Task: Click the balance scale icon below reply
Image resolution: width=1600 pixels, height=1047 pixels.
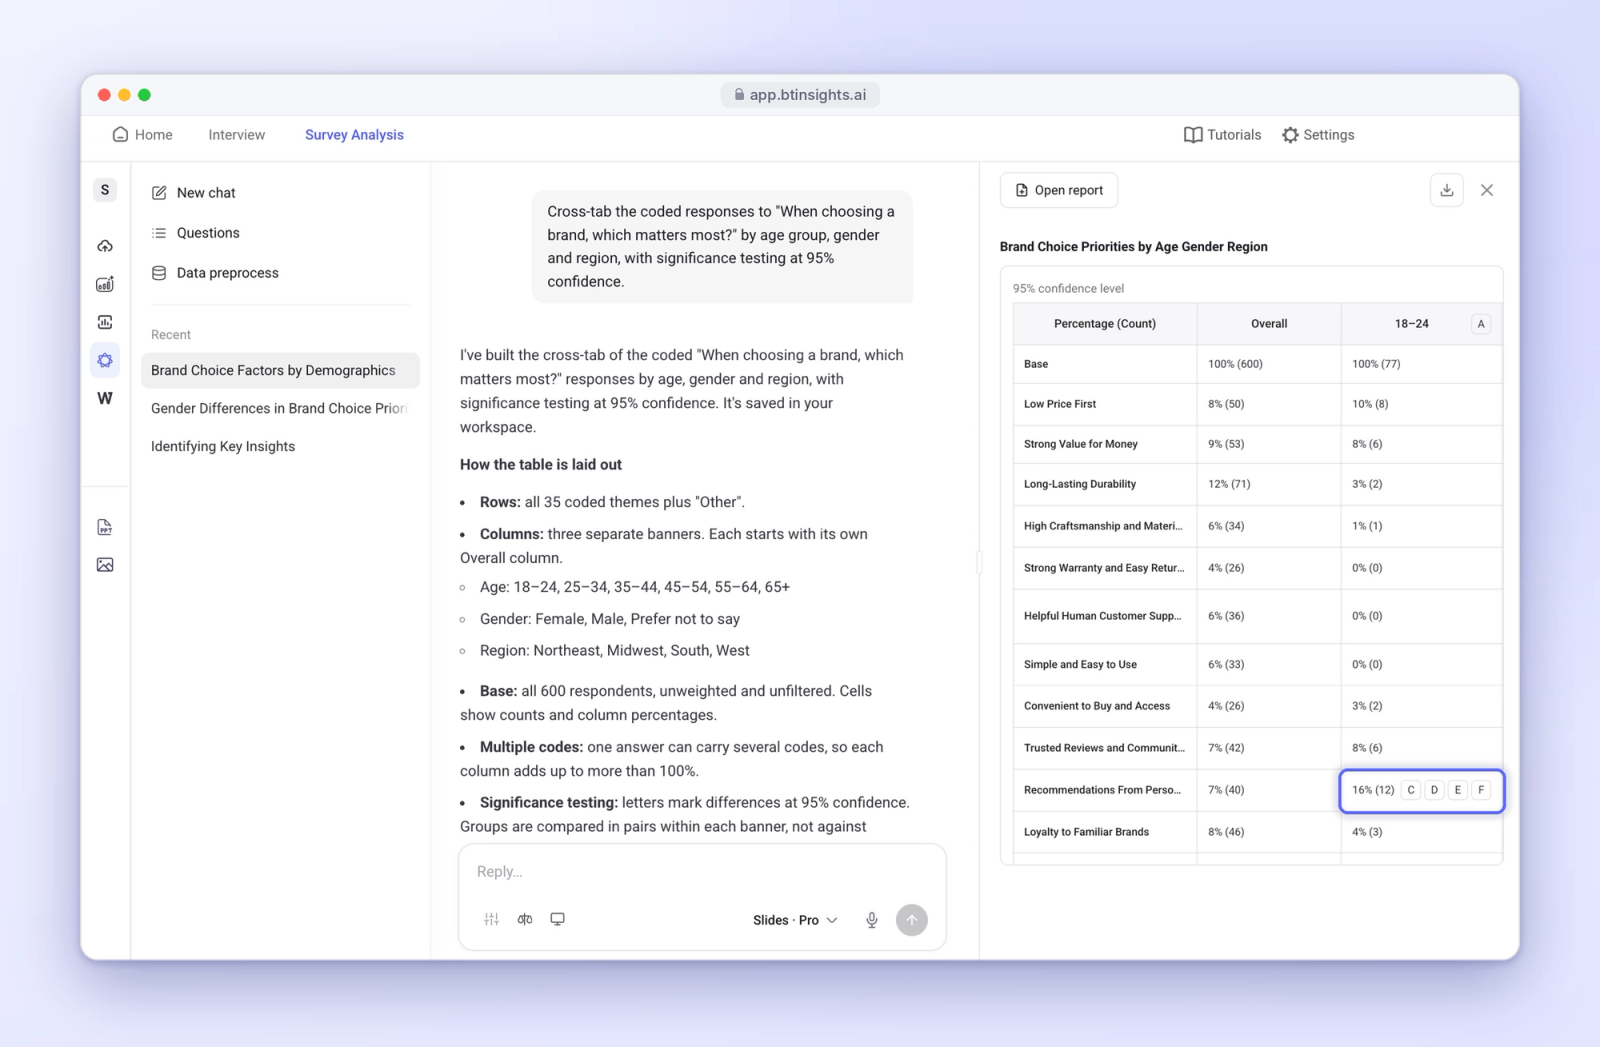Action: [525, 919]
